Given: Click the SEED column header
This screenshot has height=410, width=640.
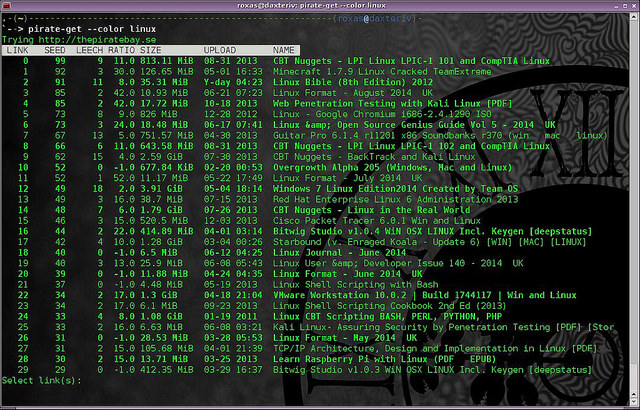Looking at the screenshot, I should click(x=56, y=49).
